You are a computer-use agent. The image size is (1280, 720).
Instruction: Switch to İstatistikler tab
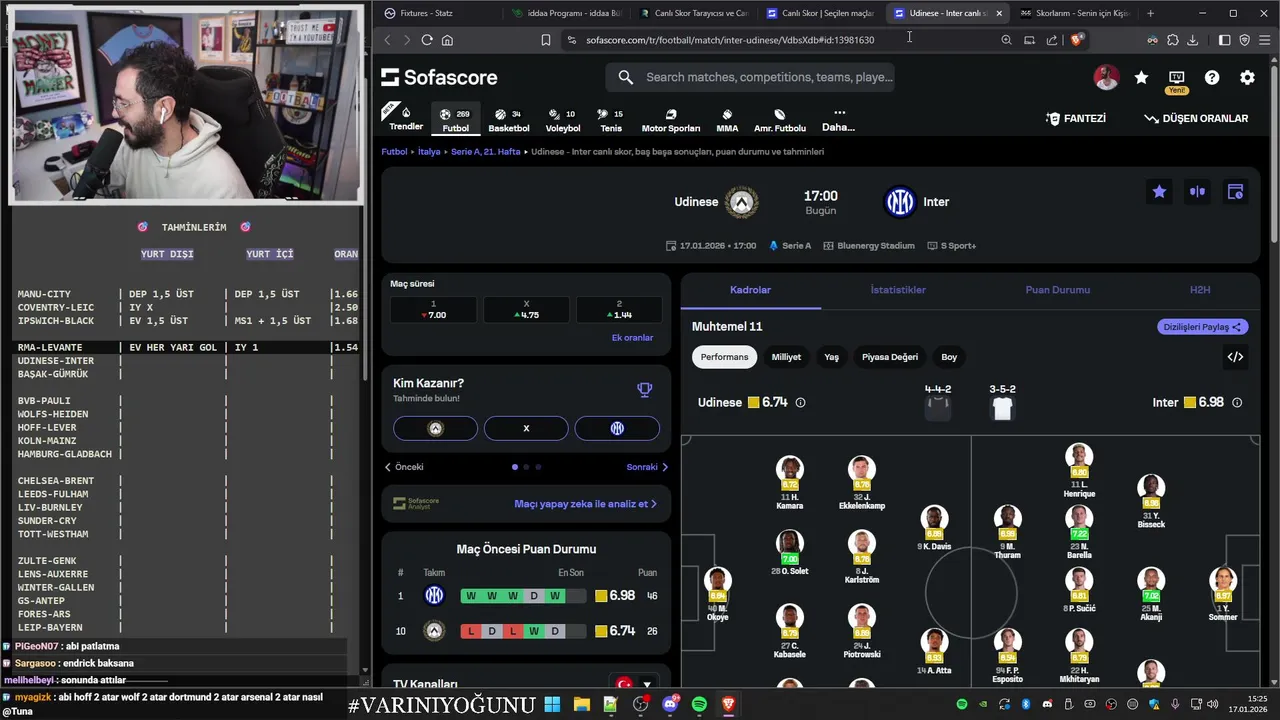898,290
